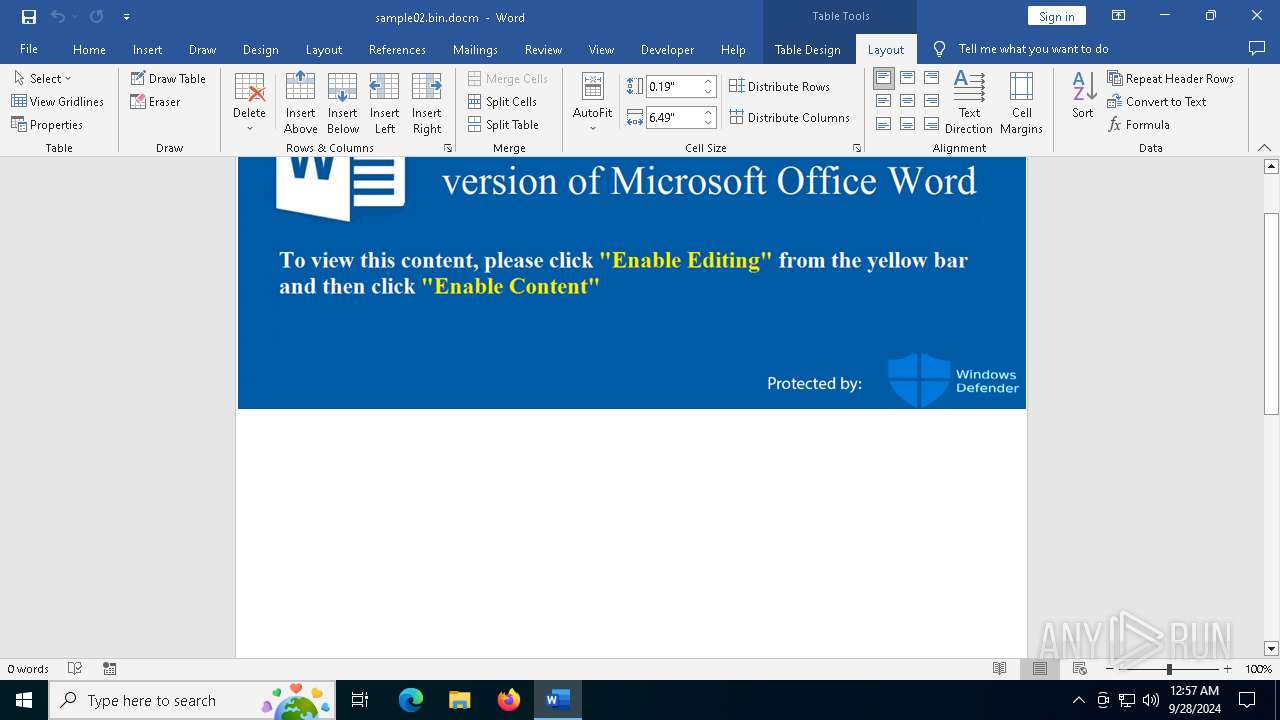Click Distribute Rows
Screen dimensions: 1280x720
coord(779,86)
